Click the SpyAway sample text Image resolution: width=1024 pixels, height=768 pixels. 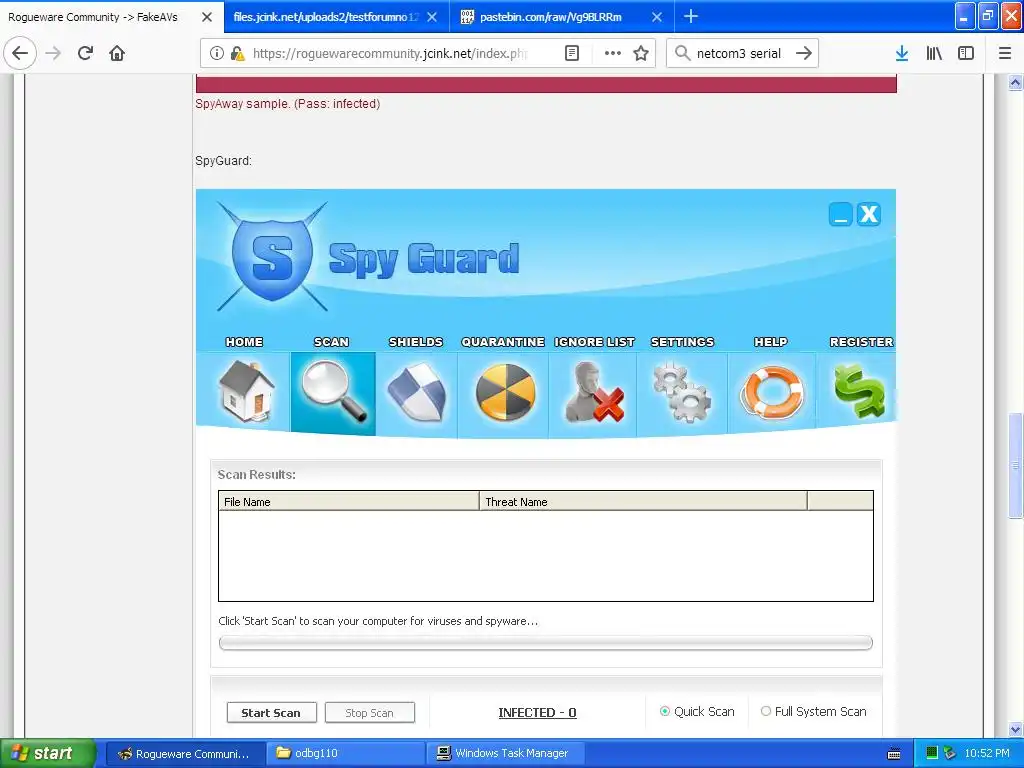pyautogui.click(x=287, y=103)
